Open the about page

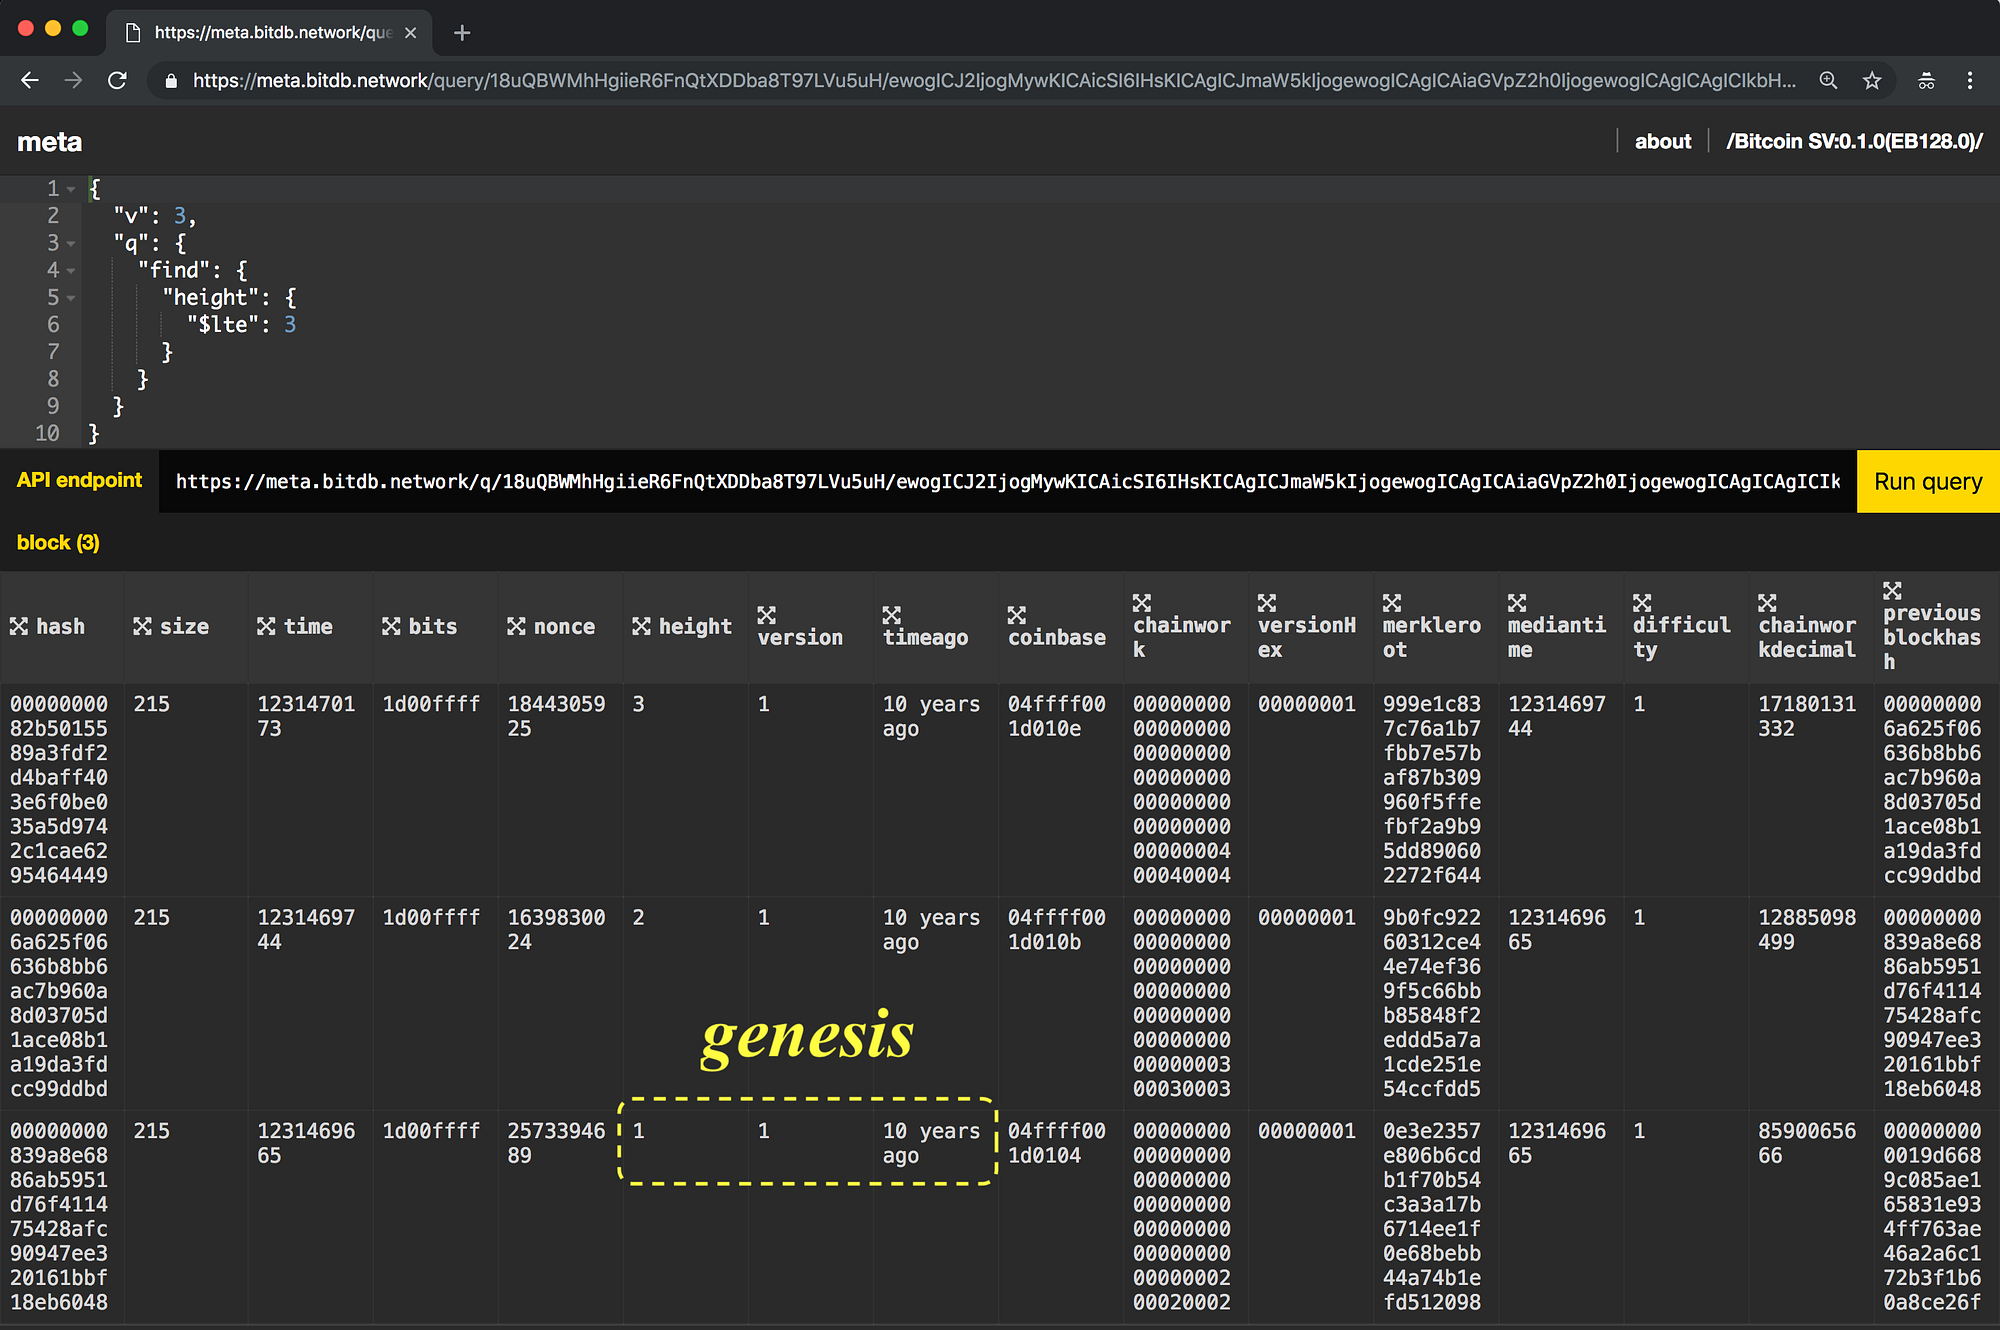(x=1662, y=141)
